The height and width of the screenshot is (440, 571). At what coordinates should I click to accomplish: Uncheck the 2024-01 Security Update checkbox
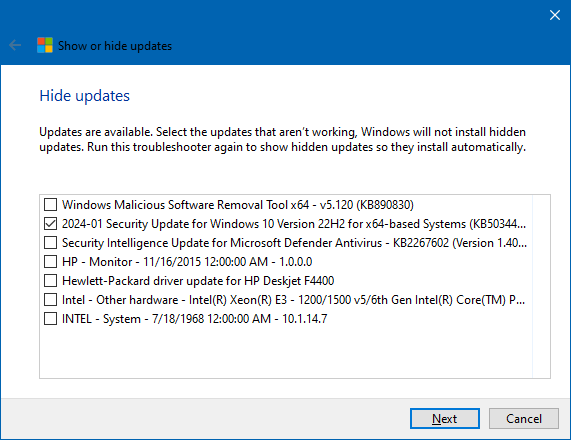pyautogui.click(x=50, y=224)
